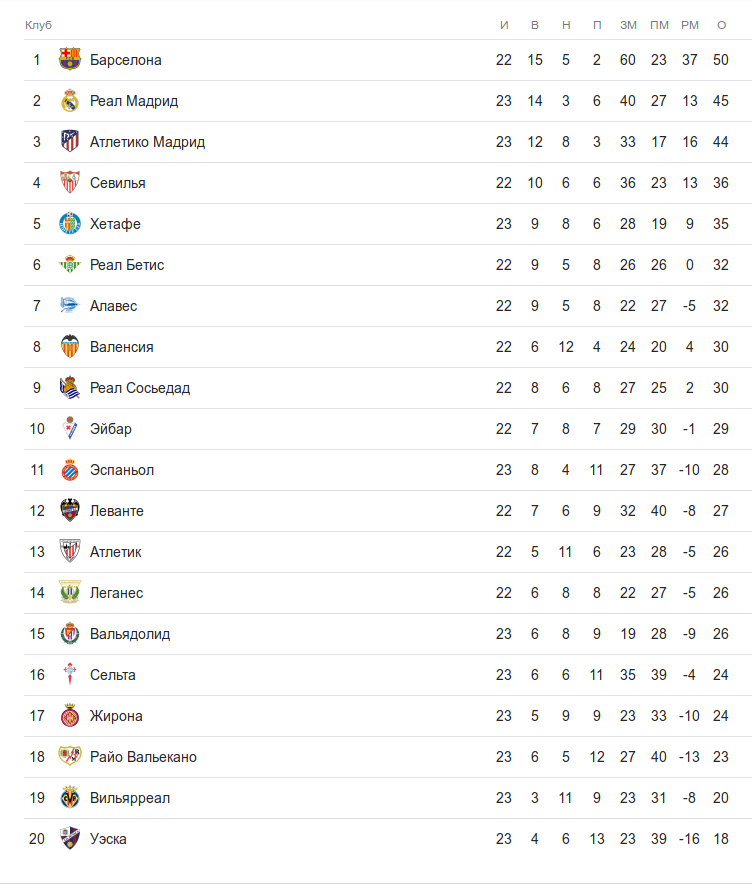Viewport: 752px width, 884px height.
Task: Click the Хетафе team badge
Action: pyautogui.click(x=69, y=224)
